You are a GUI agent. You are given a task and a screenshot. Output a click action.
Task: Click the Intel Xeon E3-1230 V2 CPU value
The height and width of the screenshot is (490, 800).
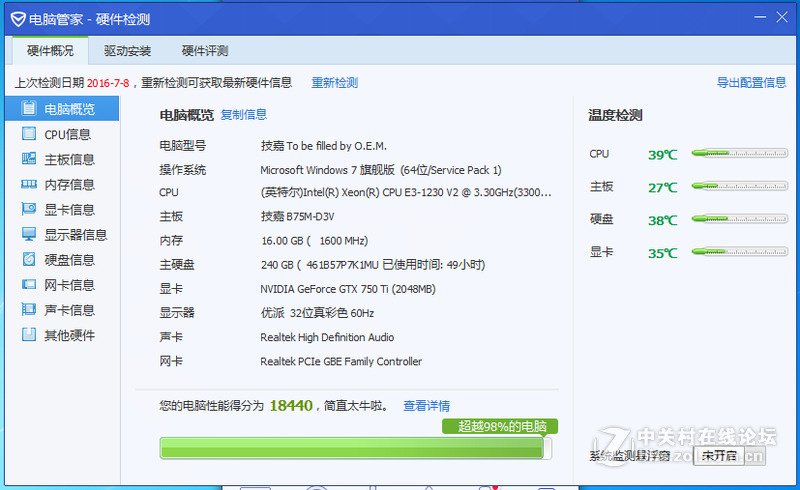(x=406, y=192)
